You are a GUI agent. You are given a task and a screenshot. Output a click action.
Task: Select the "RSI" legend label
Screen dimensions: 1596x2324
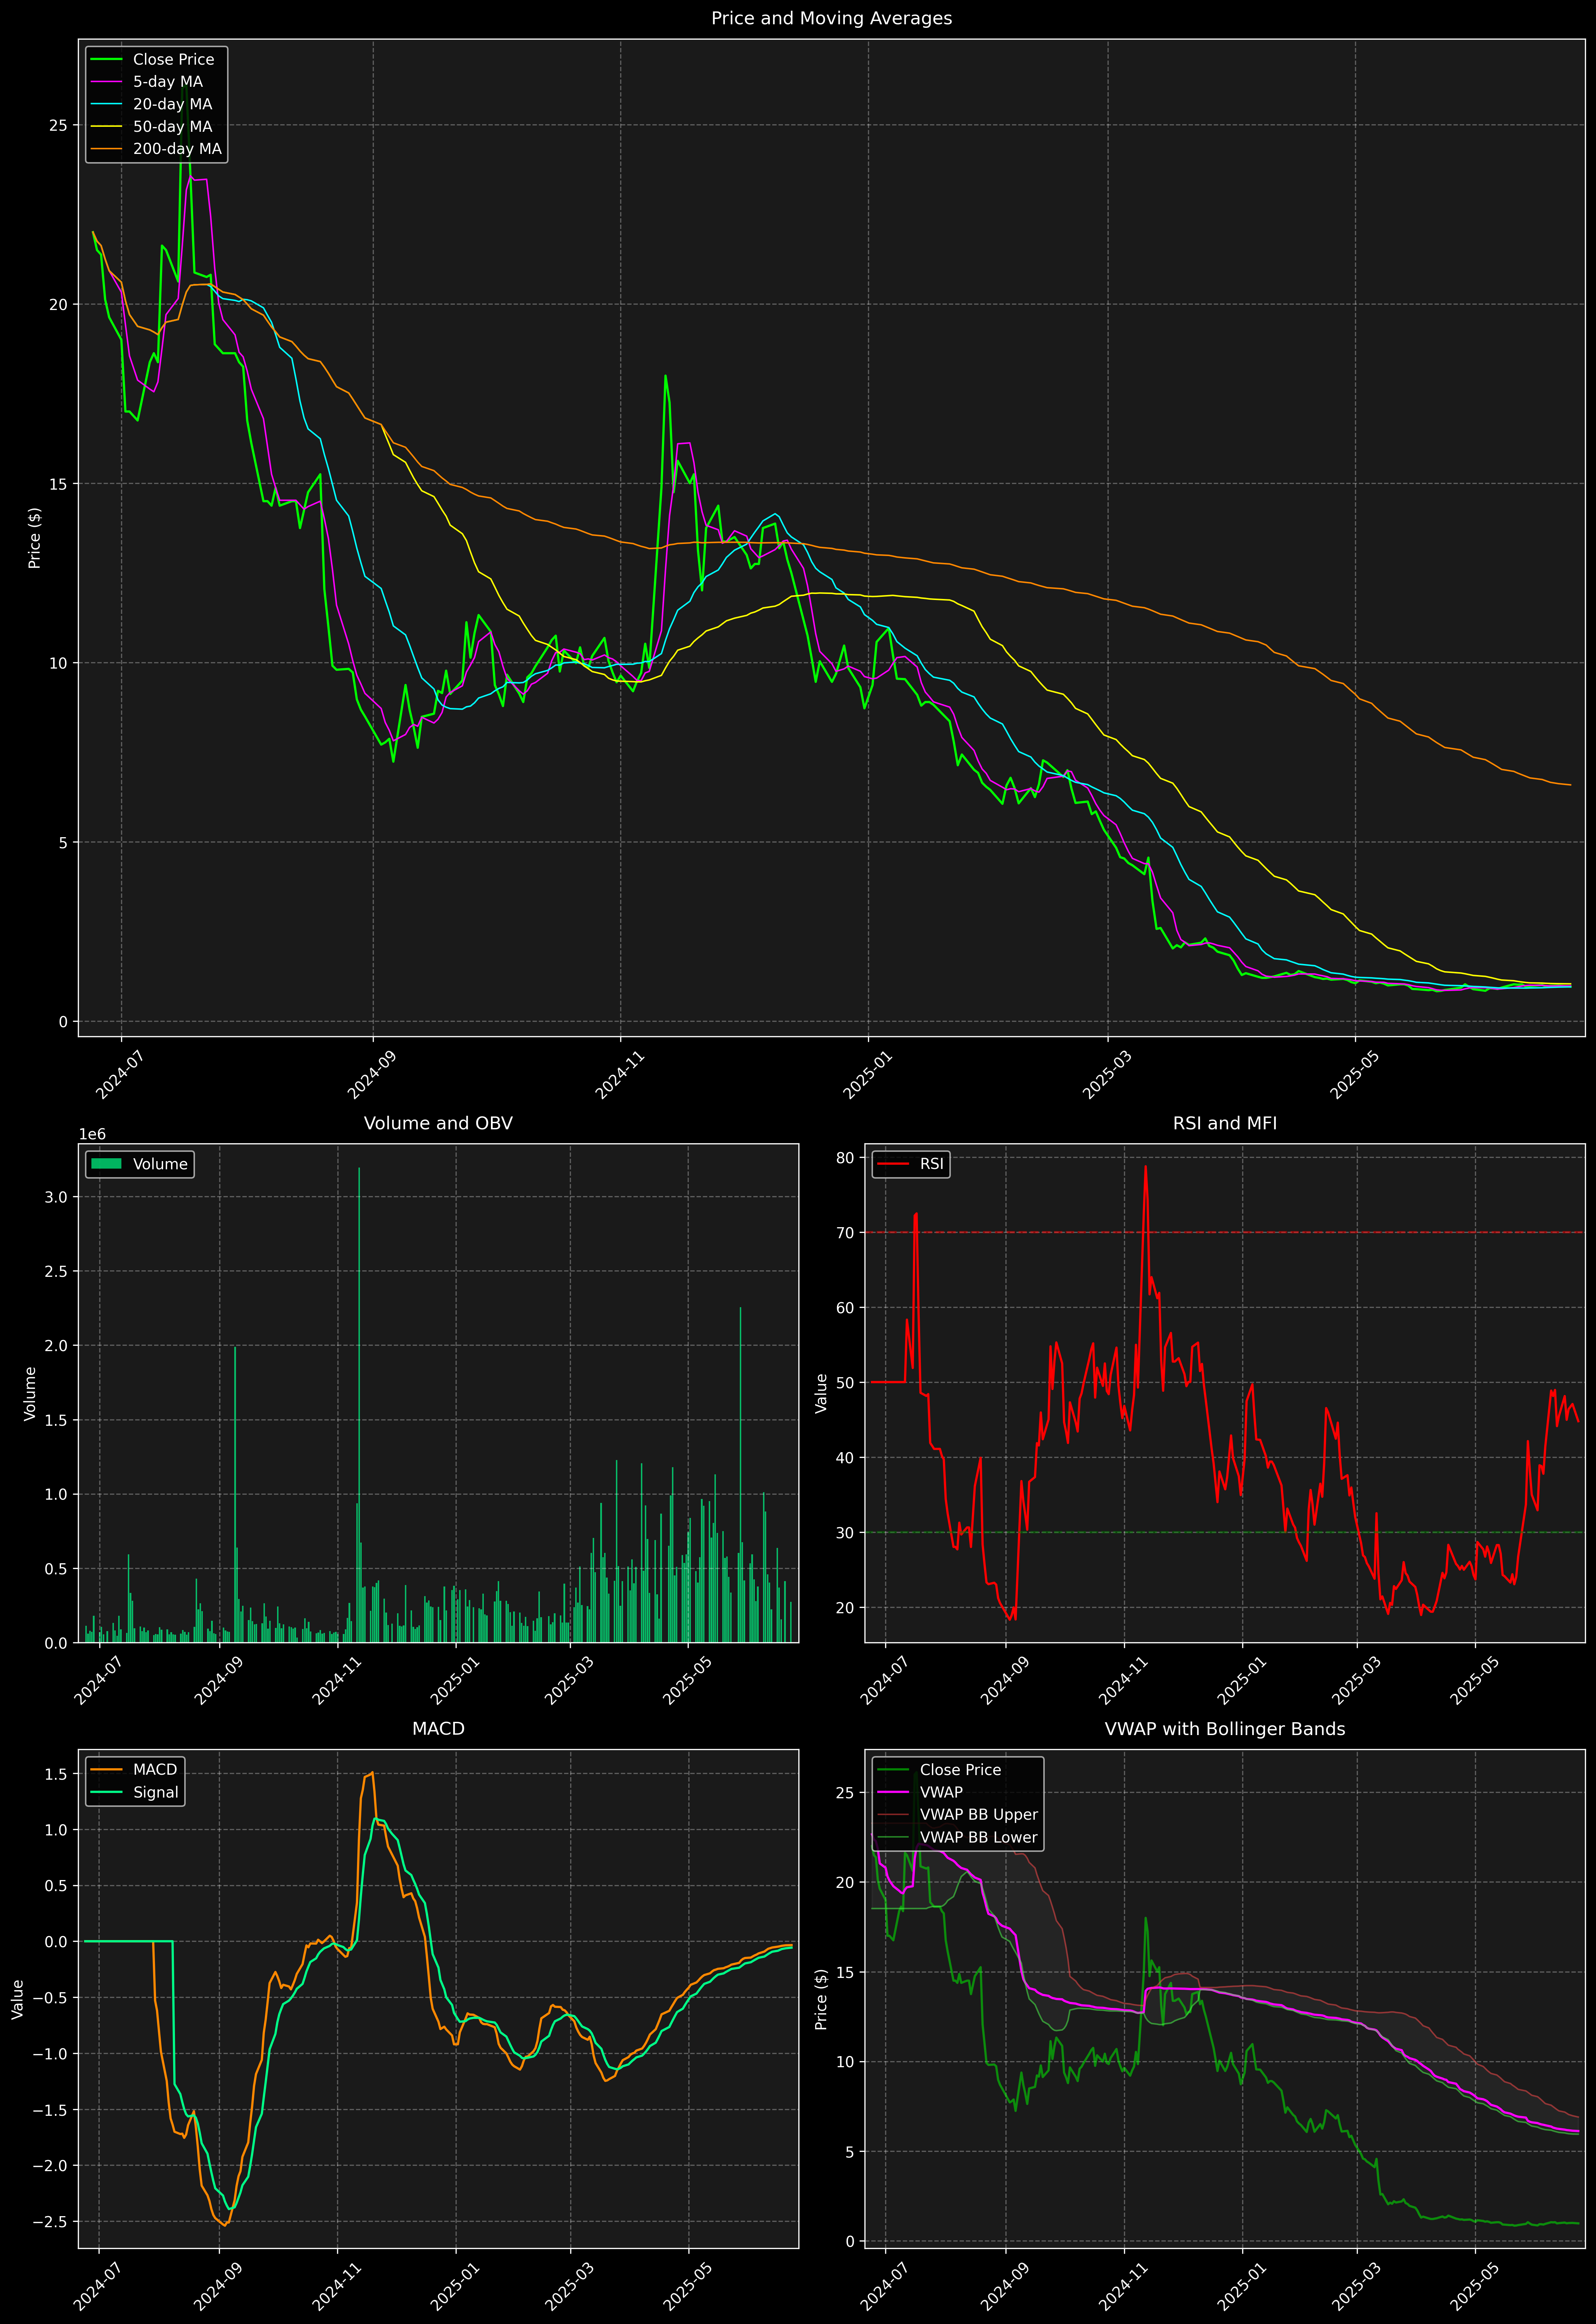point(931,1164)
